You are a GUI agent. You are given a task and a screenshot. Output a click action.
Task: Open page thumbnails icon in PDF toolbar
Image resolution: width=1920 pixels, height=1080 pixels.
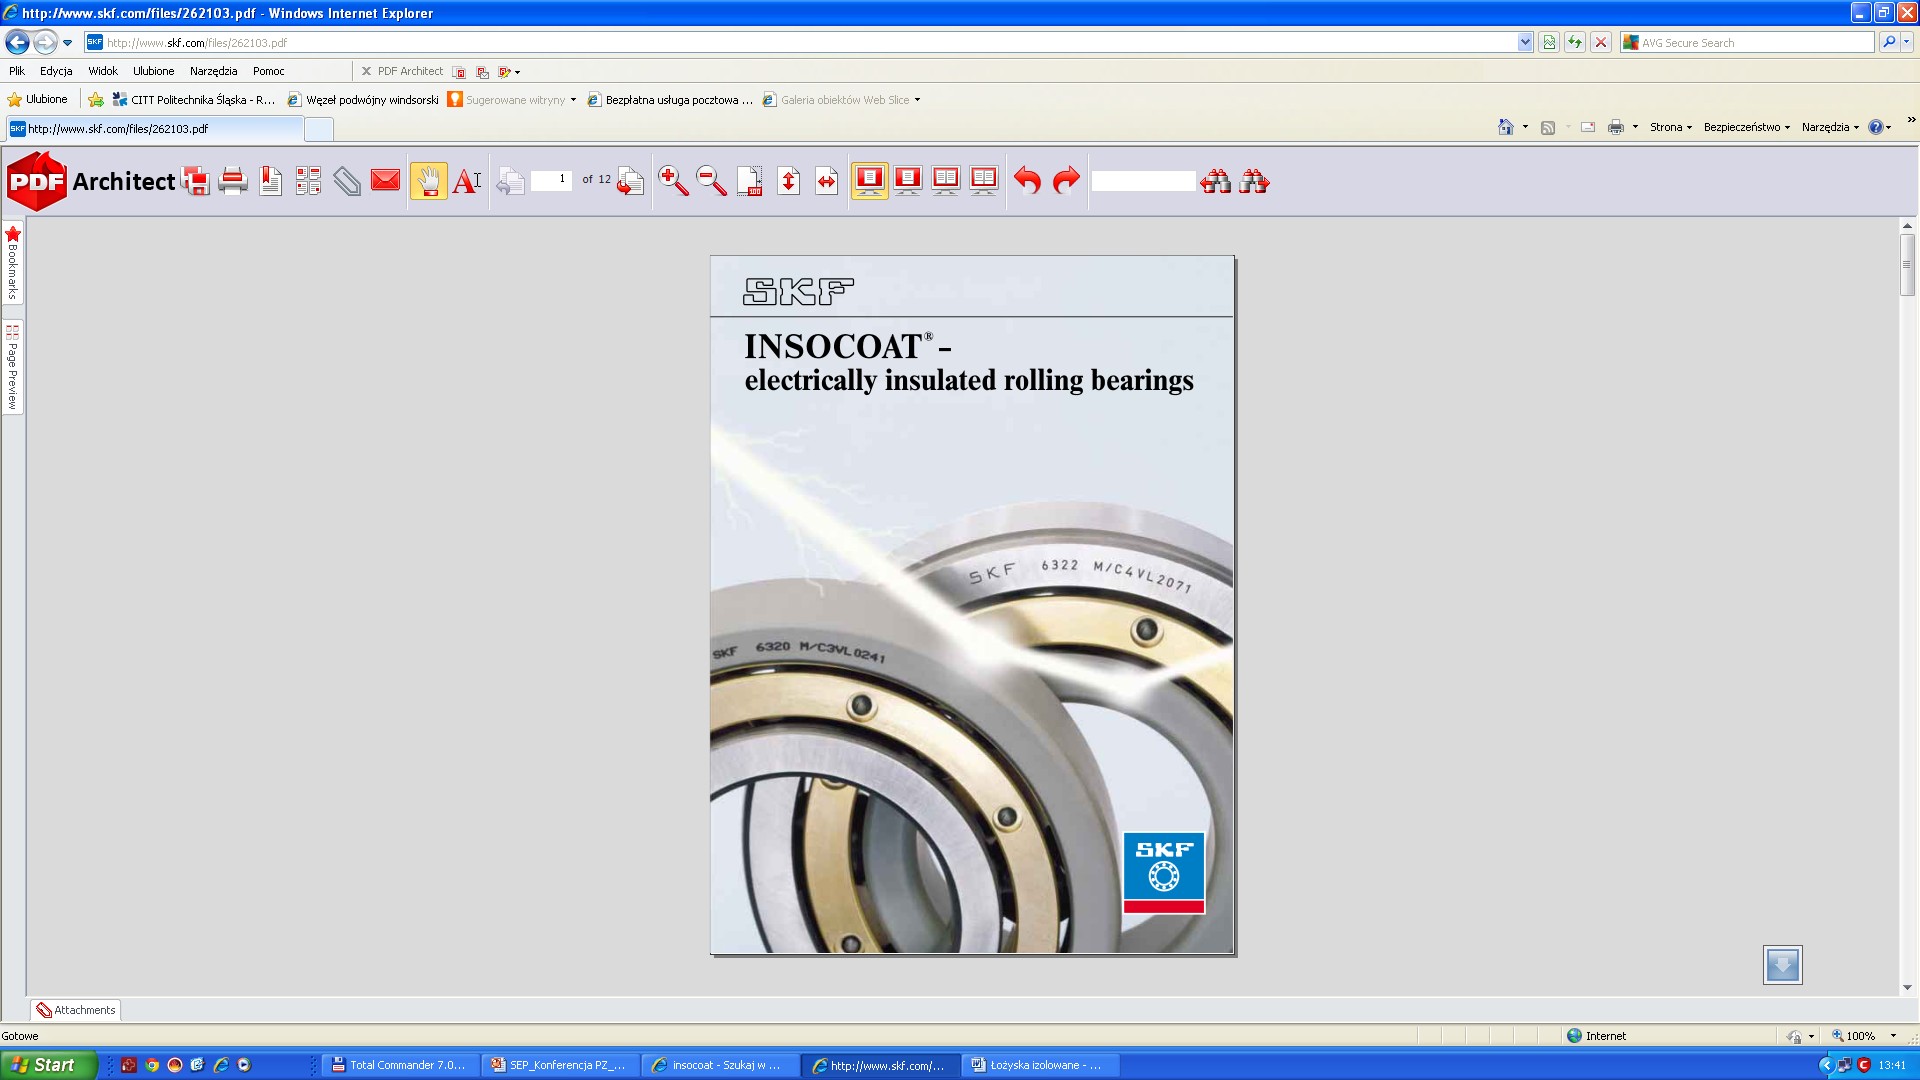[x=308, y=181]
